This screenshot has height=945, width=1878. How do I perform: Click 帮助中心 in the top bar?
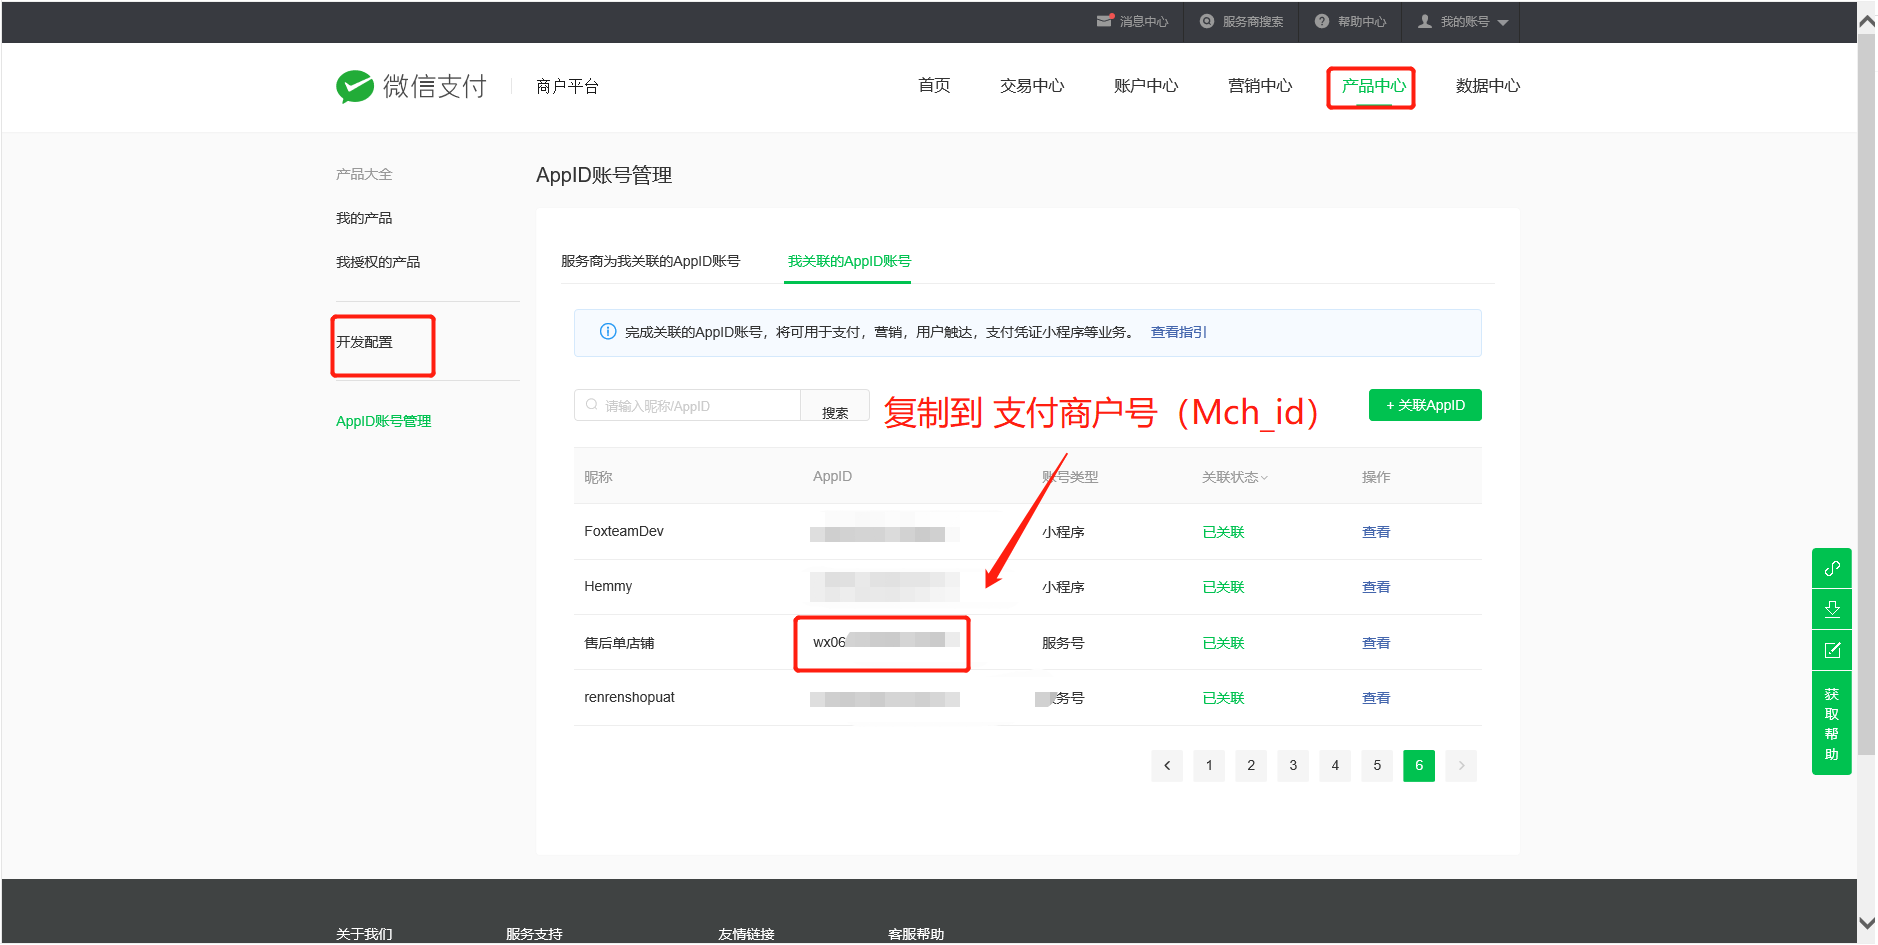click(x=1362, y=22)
